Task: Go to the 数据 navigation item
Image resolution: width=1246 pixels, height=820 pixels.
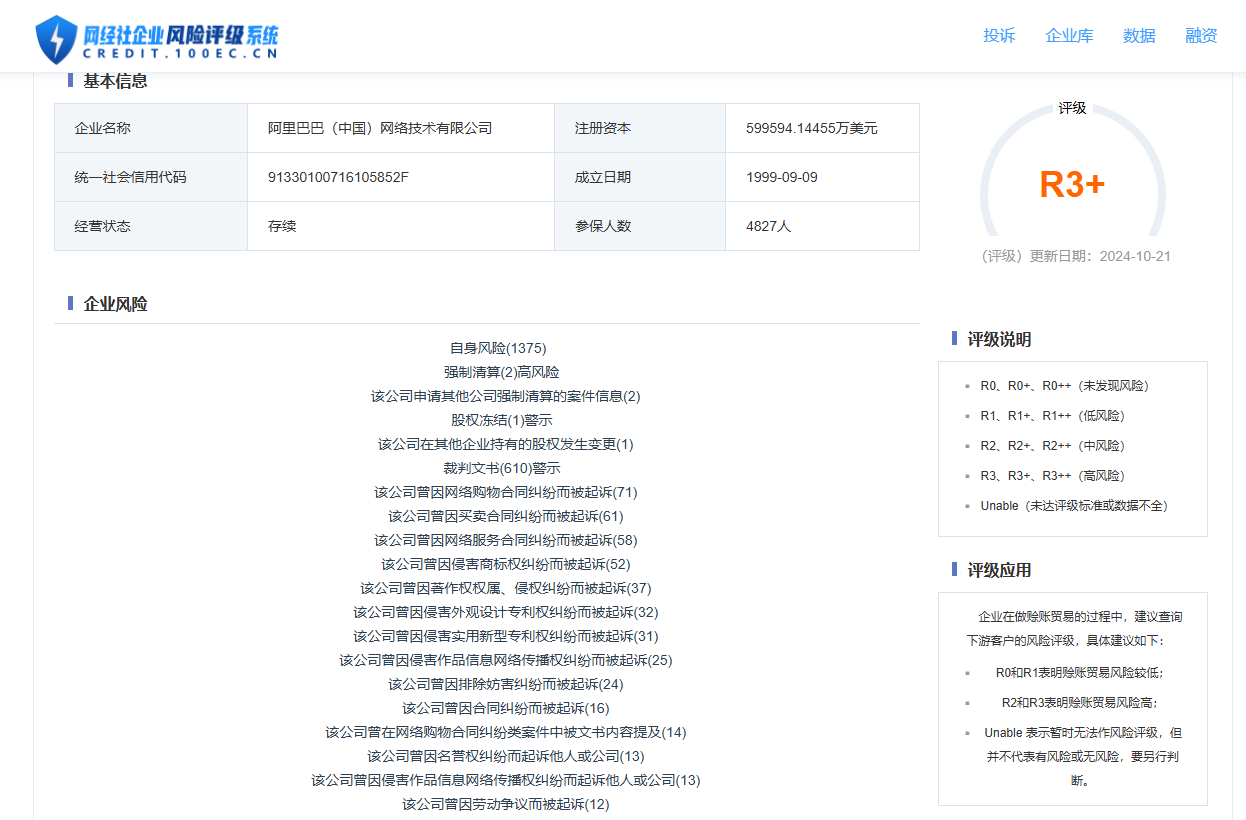Action: tap(1139, 36)
